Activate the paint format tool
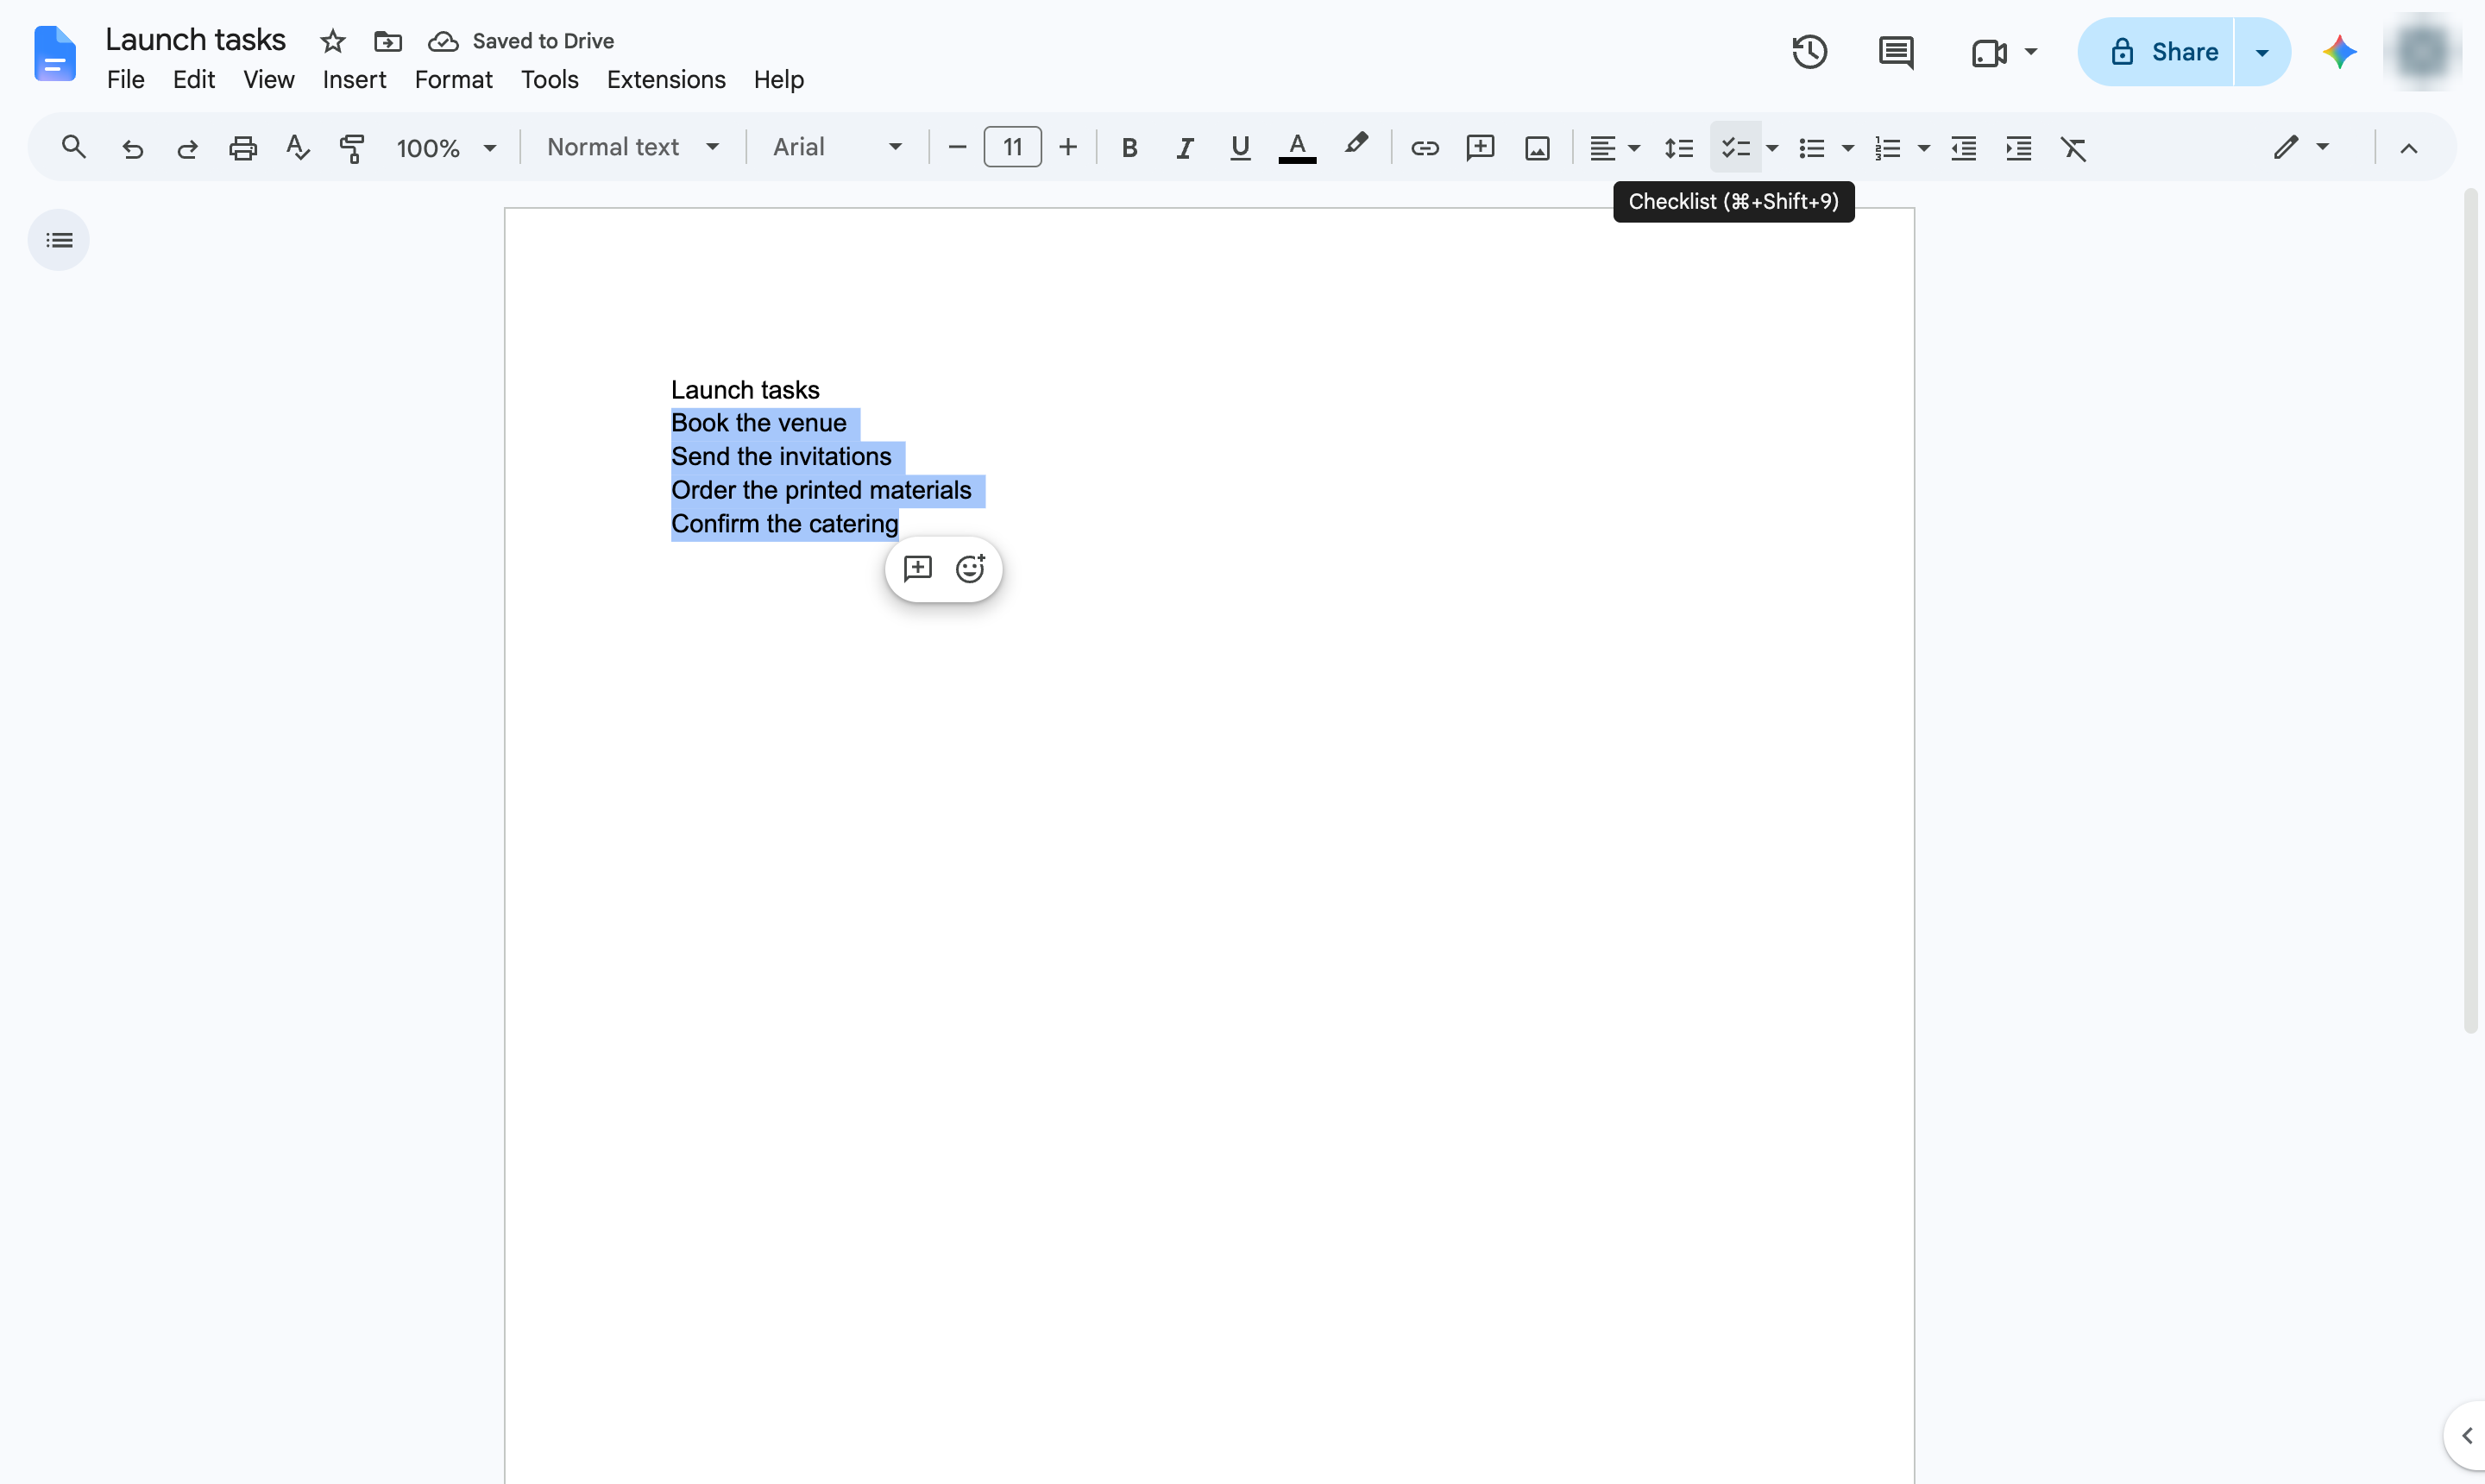The height and width of the screenshot is (1484, 2485). click(352, 148)
